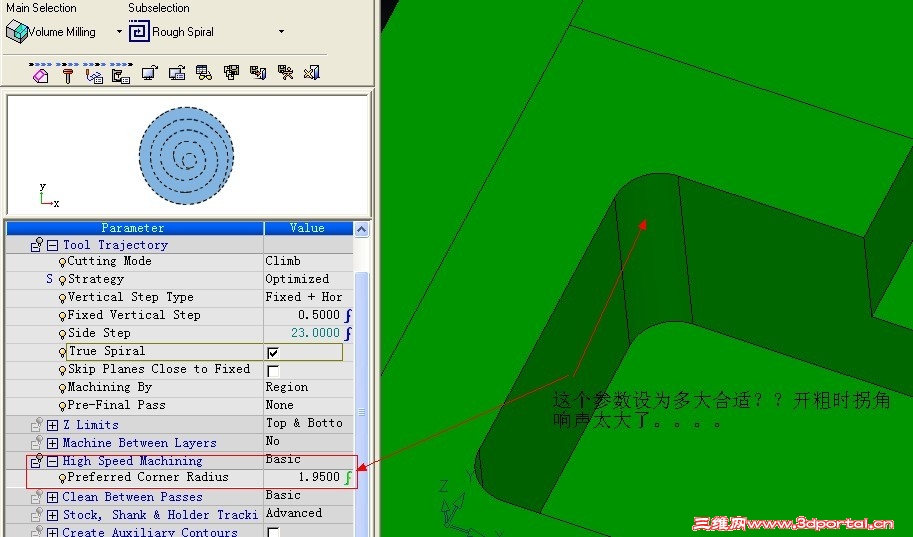Select the True Spiral parameter row label
913x537 pixels.
pos(107,351)
